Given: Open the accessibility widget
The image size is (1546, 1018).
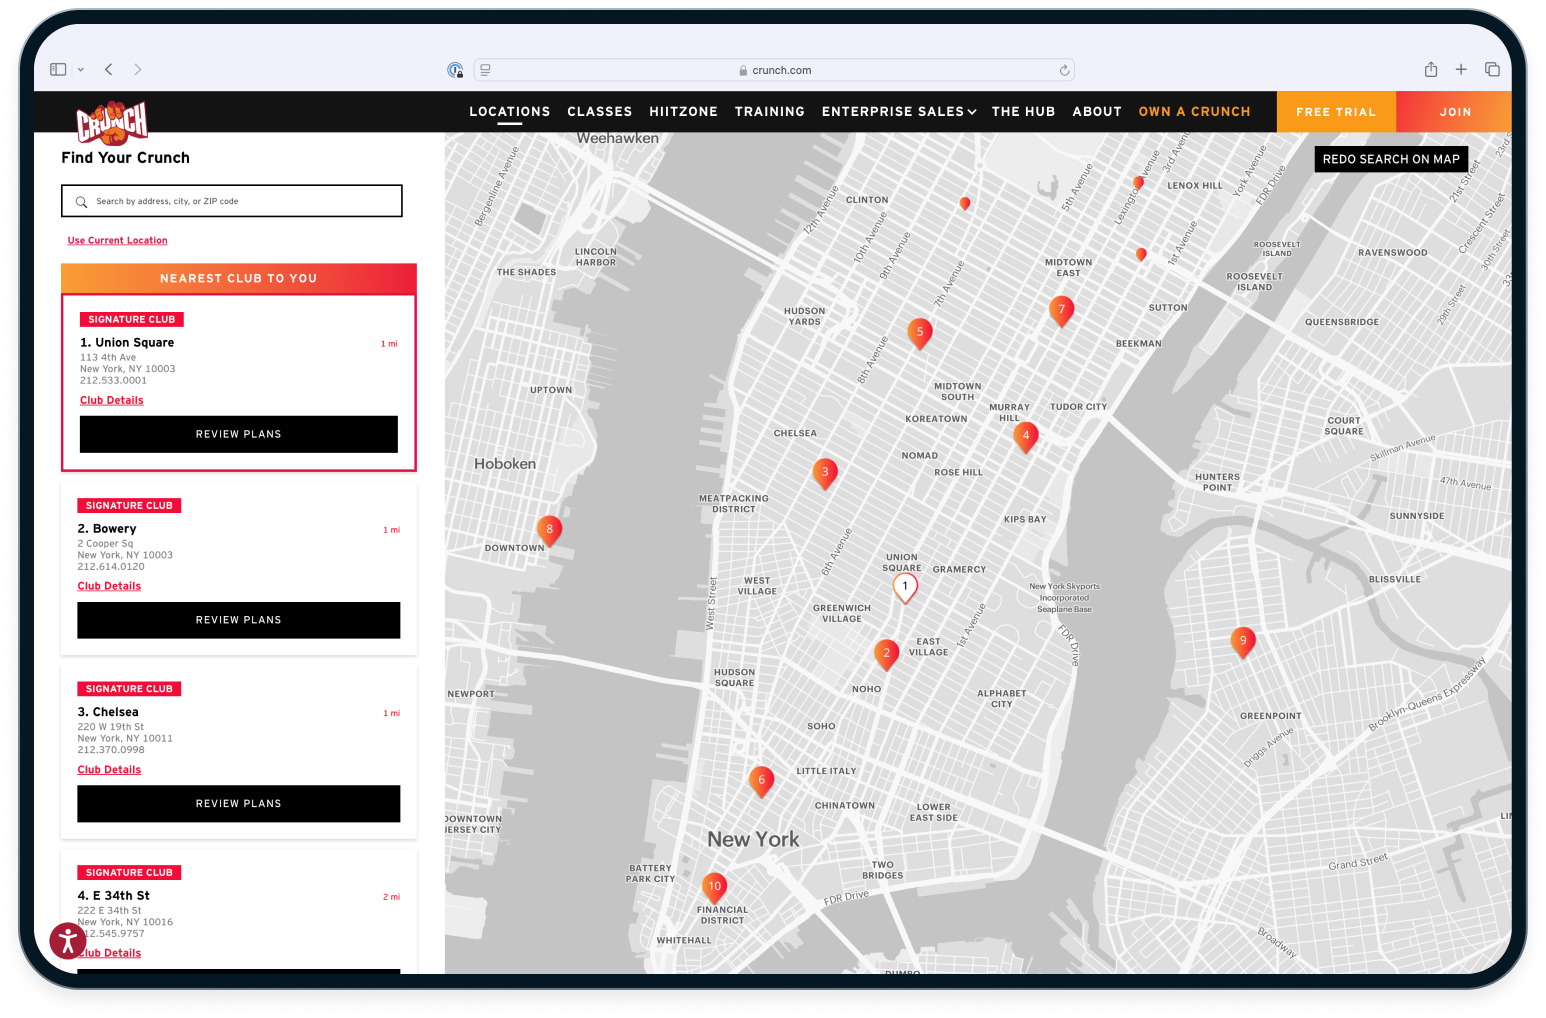Looking at the screenshot, I should click(x=67, y=940).
